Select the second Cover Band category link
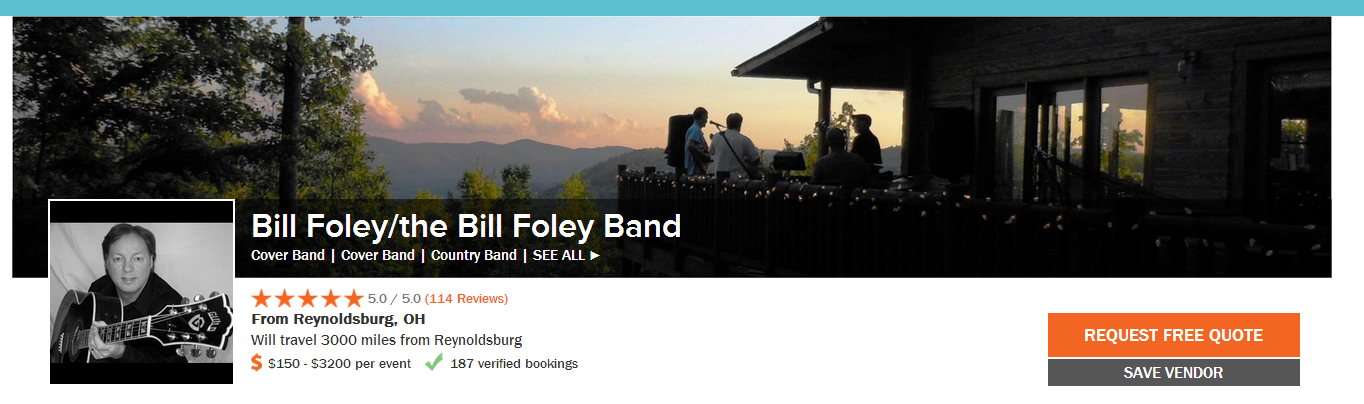This screenshot has height=404, width=1364. (378, 255)
